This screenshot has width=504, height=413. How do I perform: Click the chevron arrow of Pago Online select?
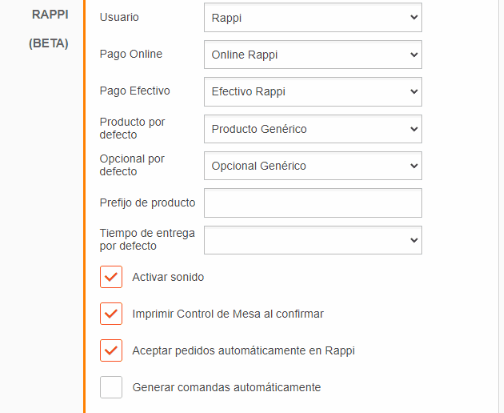click(x=414, y=55)
